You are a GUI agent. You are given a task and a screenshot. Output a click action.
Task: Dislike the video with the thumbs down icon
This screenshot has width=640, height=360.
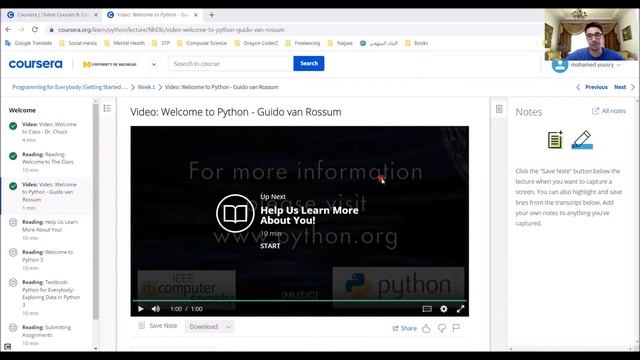tap(442, 328)
